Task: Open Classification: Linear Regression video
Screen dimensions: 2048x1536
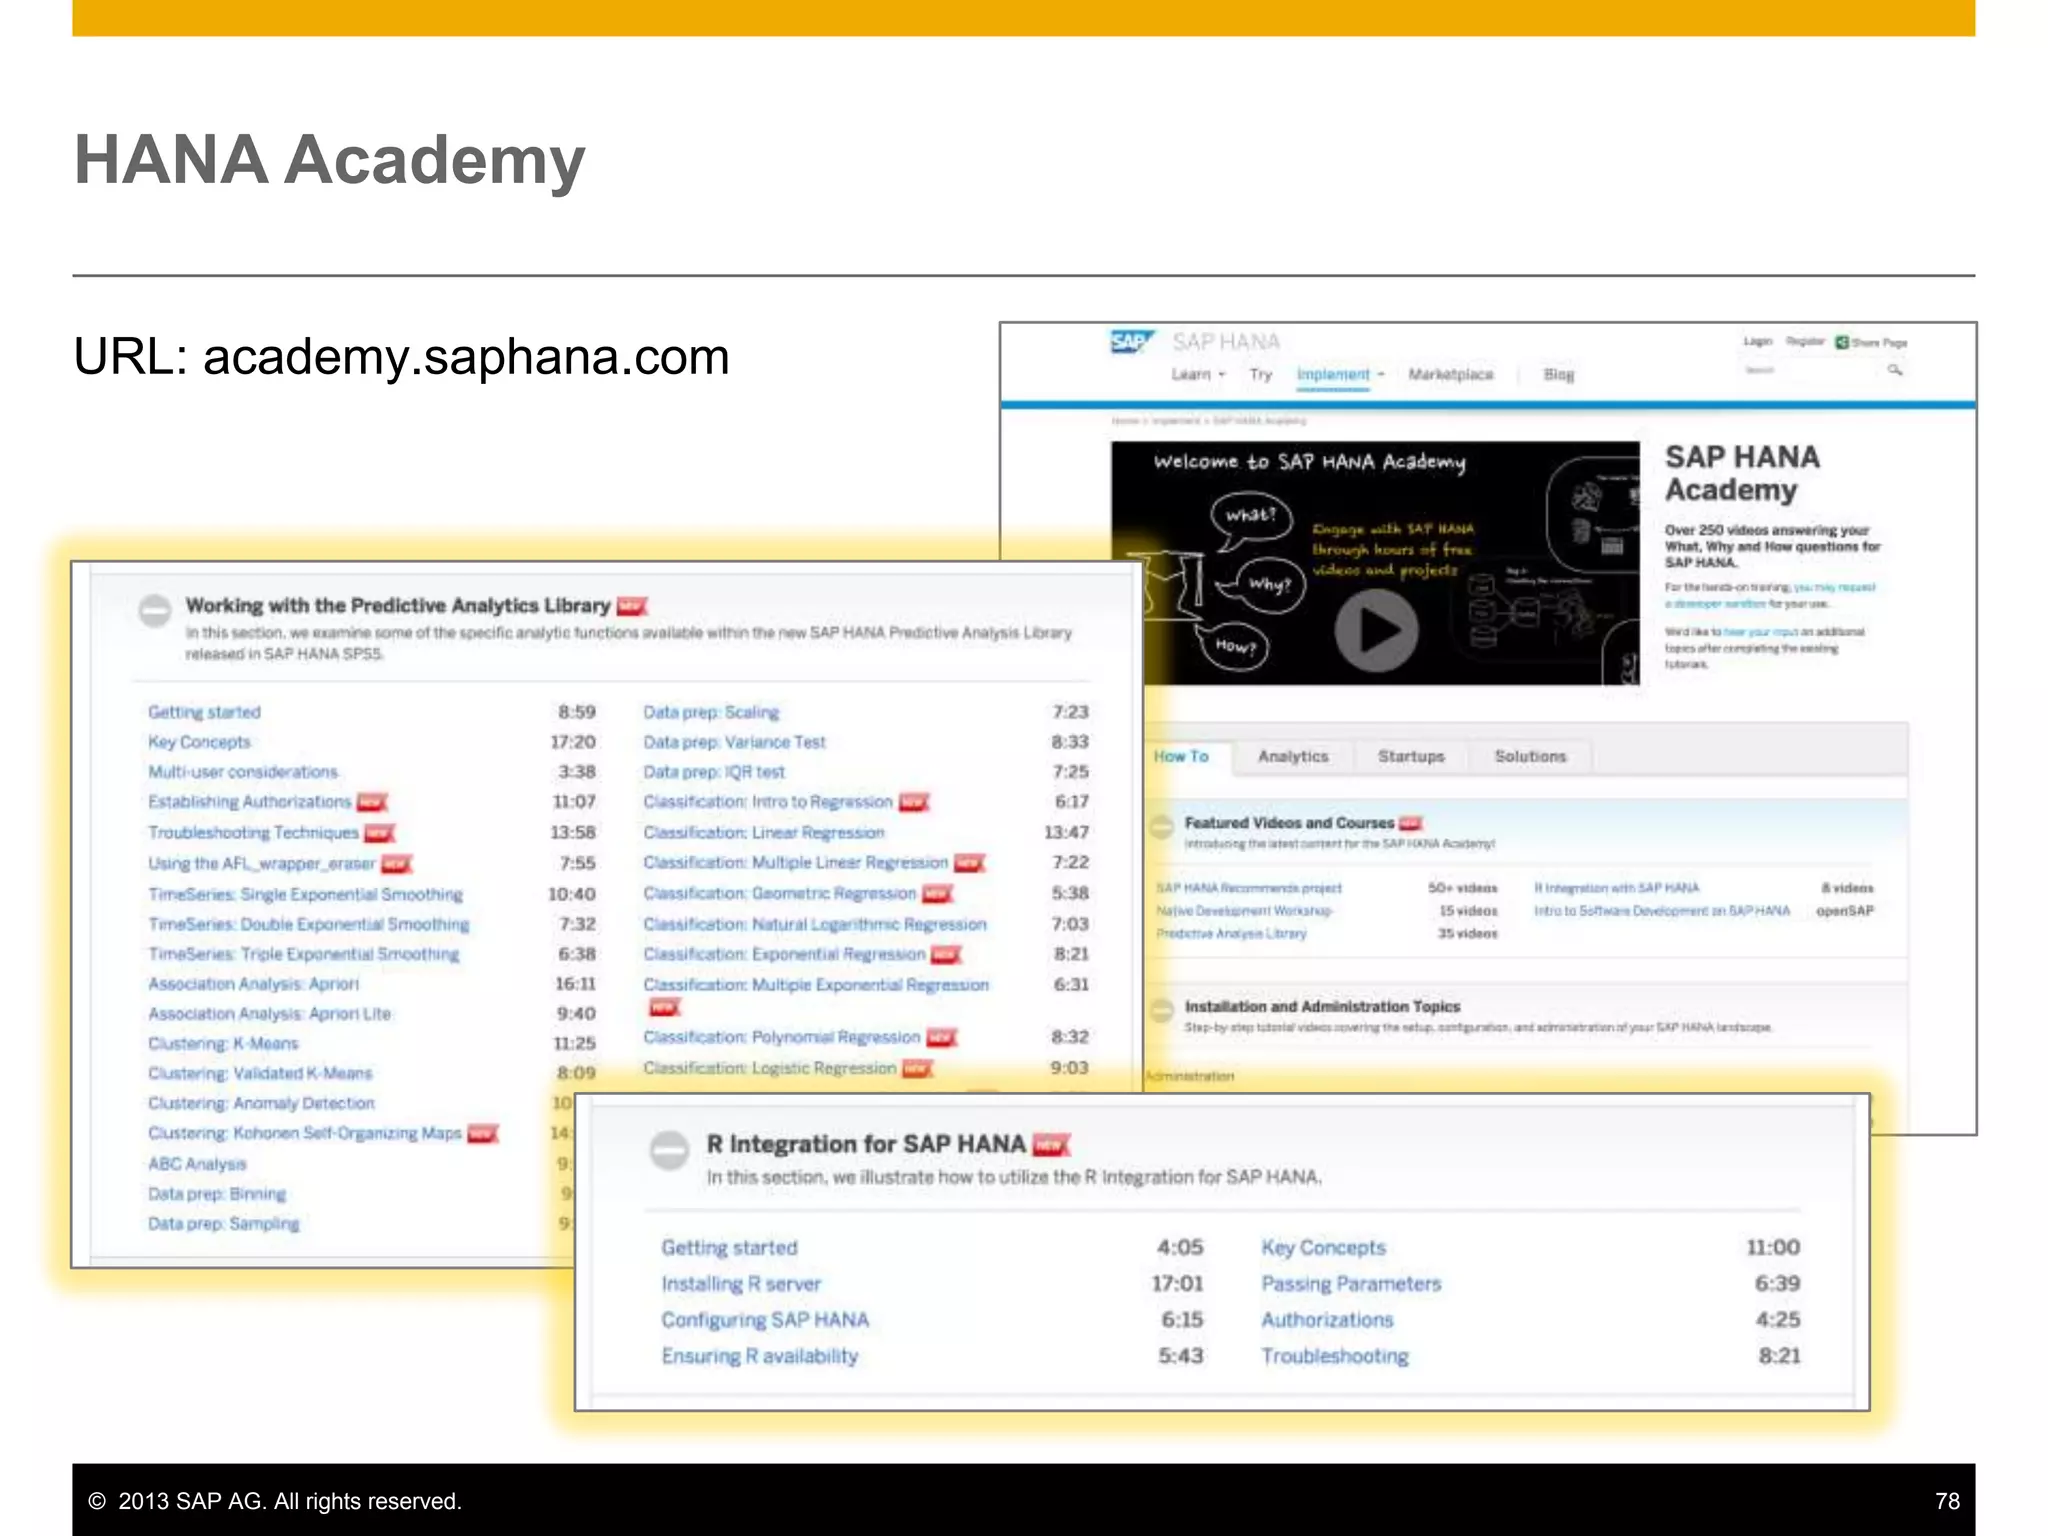Action: click(x=764, y=832)
